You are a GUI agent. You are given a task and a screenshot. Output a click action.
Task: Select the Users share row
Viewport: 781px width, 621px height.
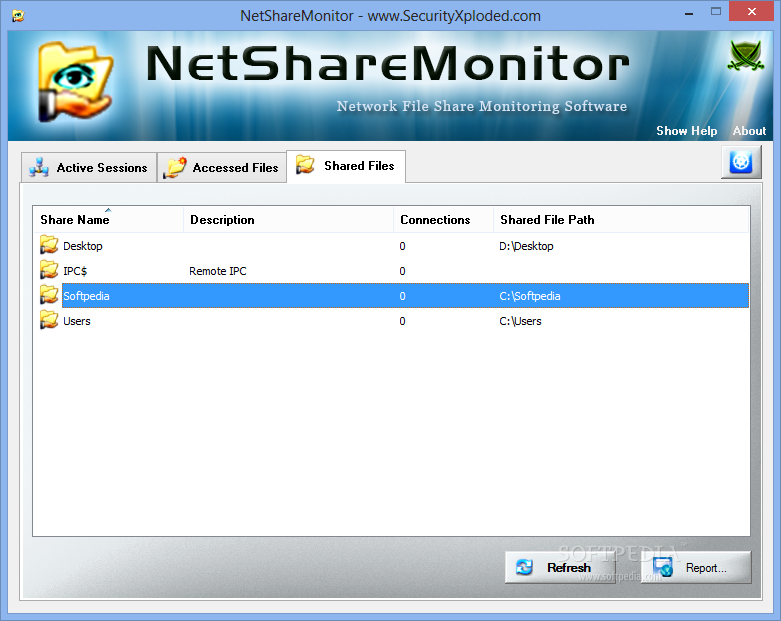pos(391,321)
